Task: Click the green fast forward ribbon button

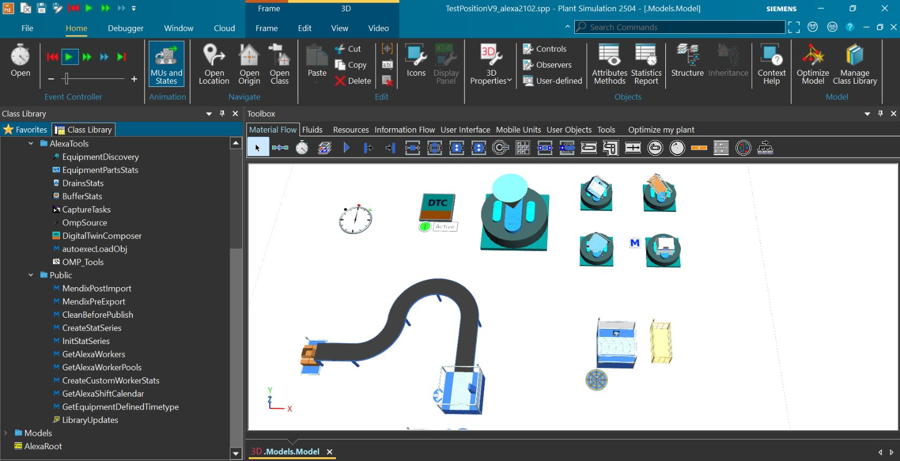Action: [x=87, y=57]
